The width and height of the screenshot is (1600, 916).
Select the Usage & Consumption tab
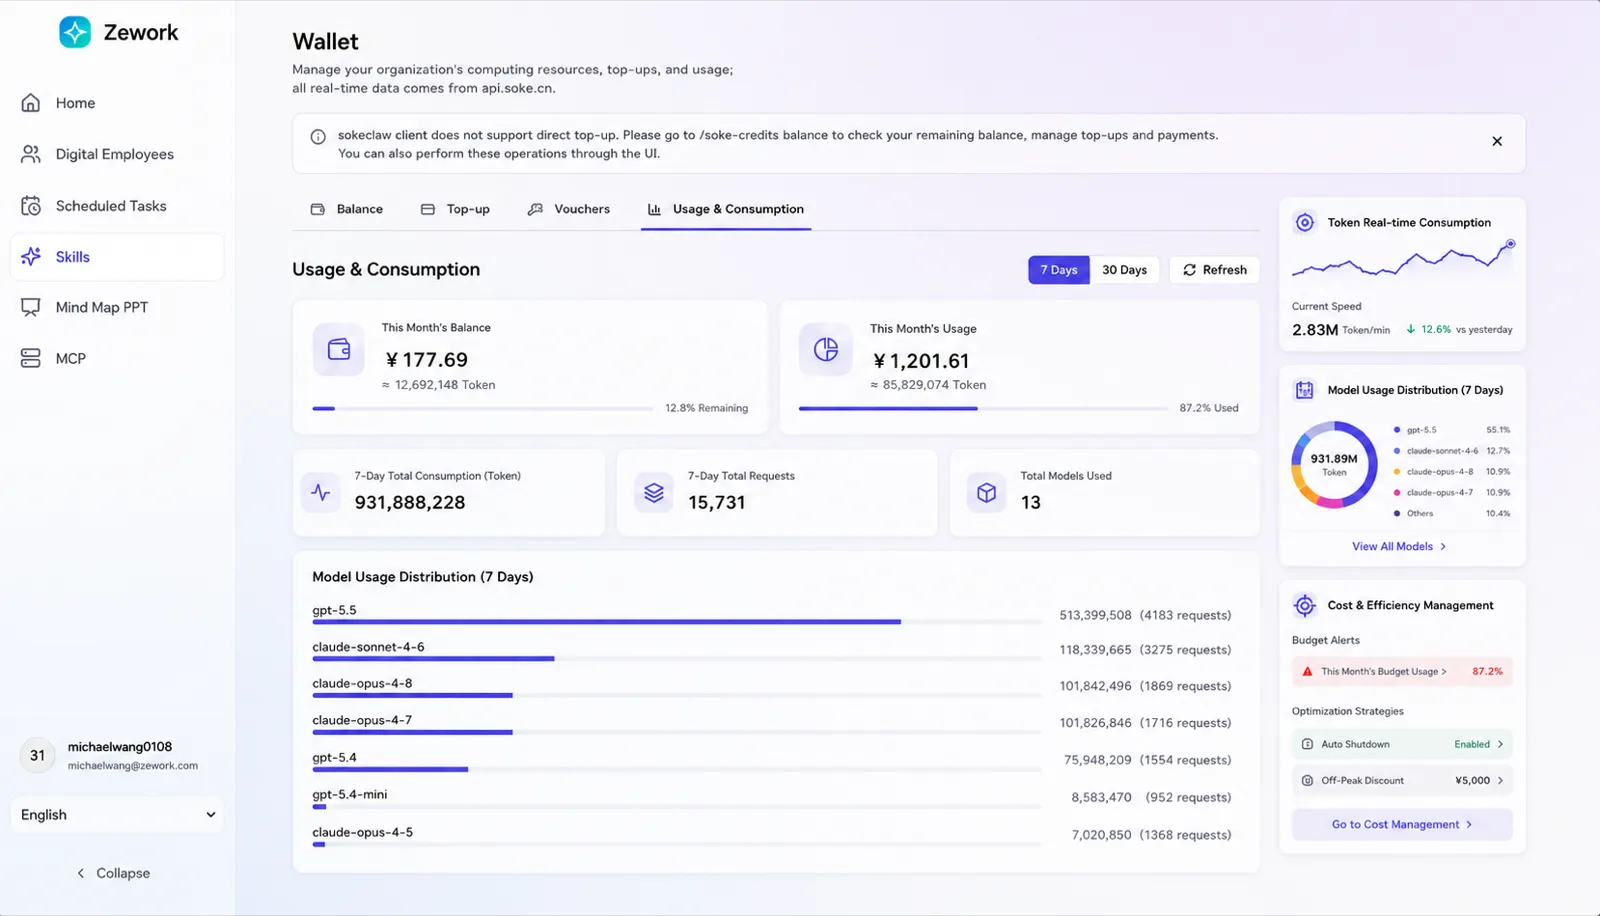pyautogui.click(x=726, y=209)
